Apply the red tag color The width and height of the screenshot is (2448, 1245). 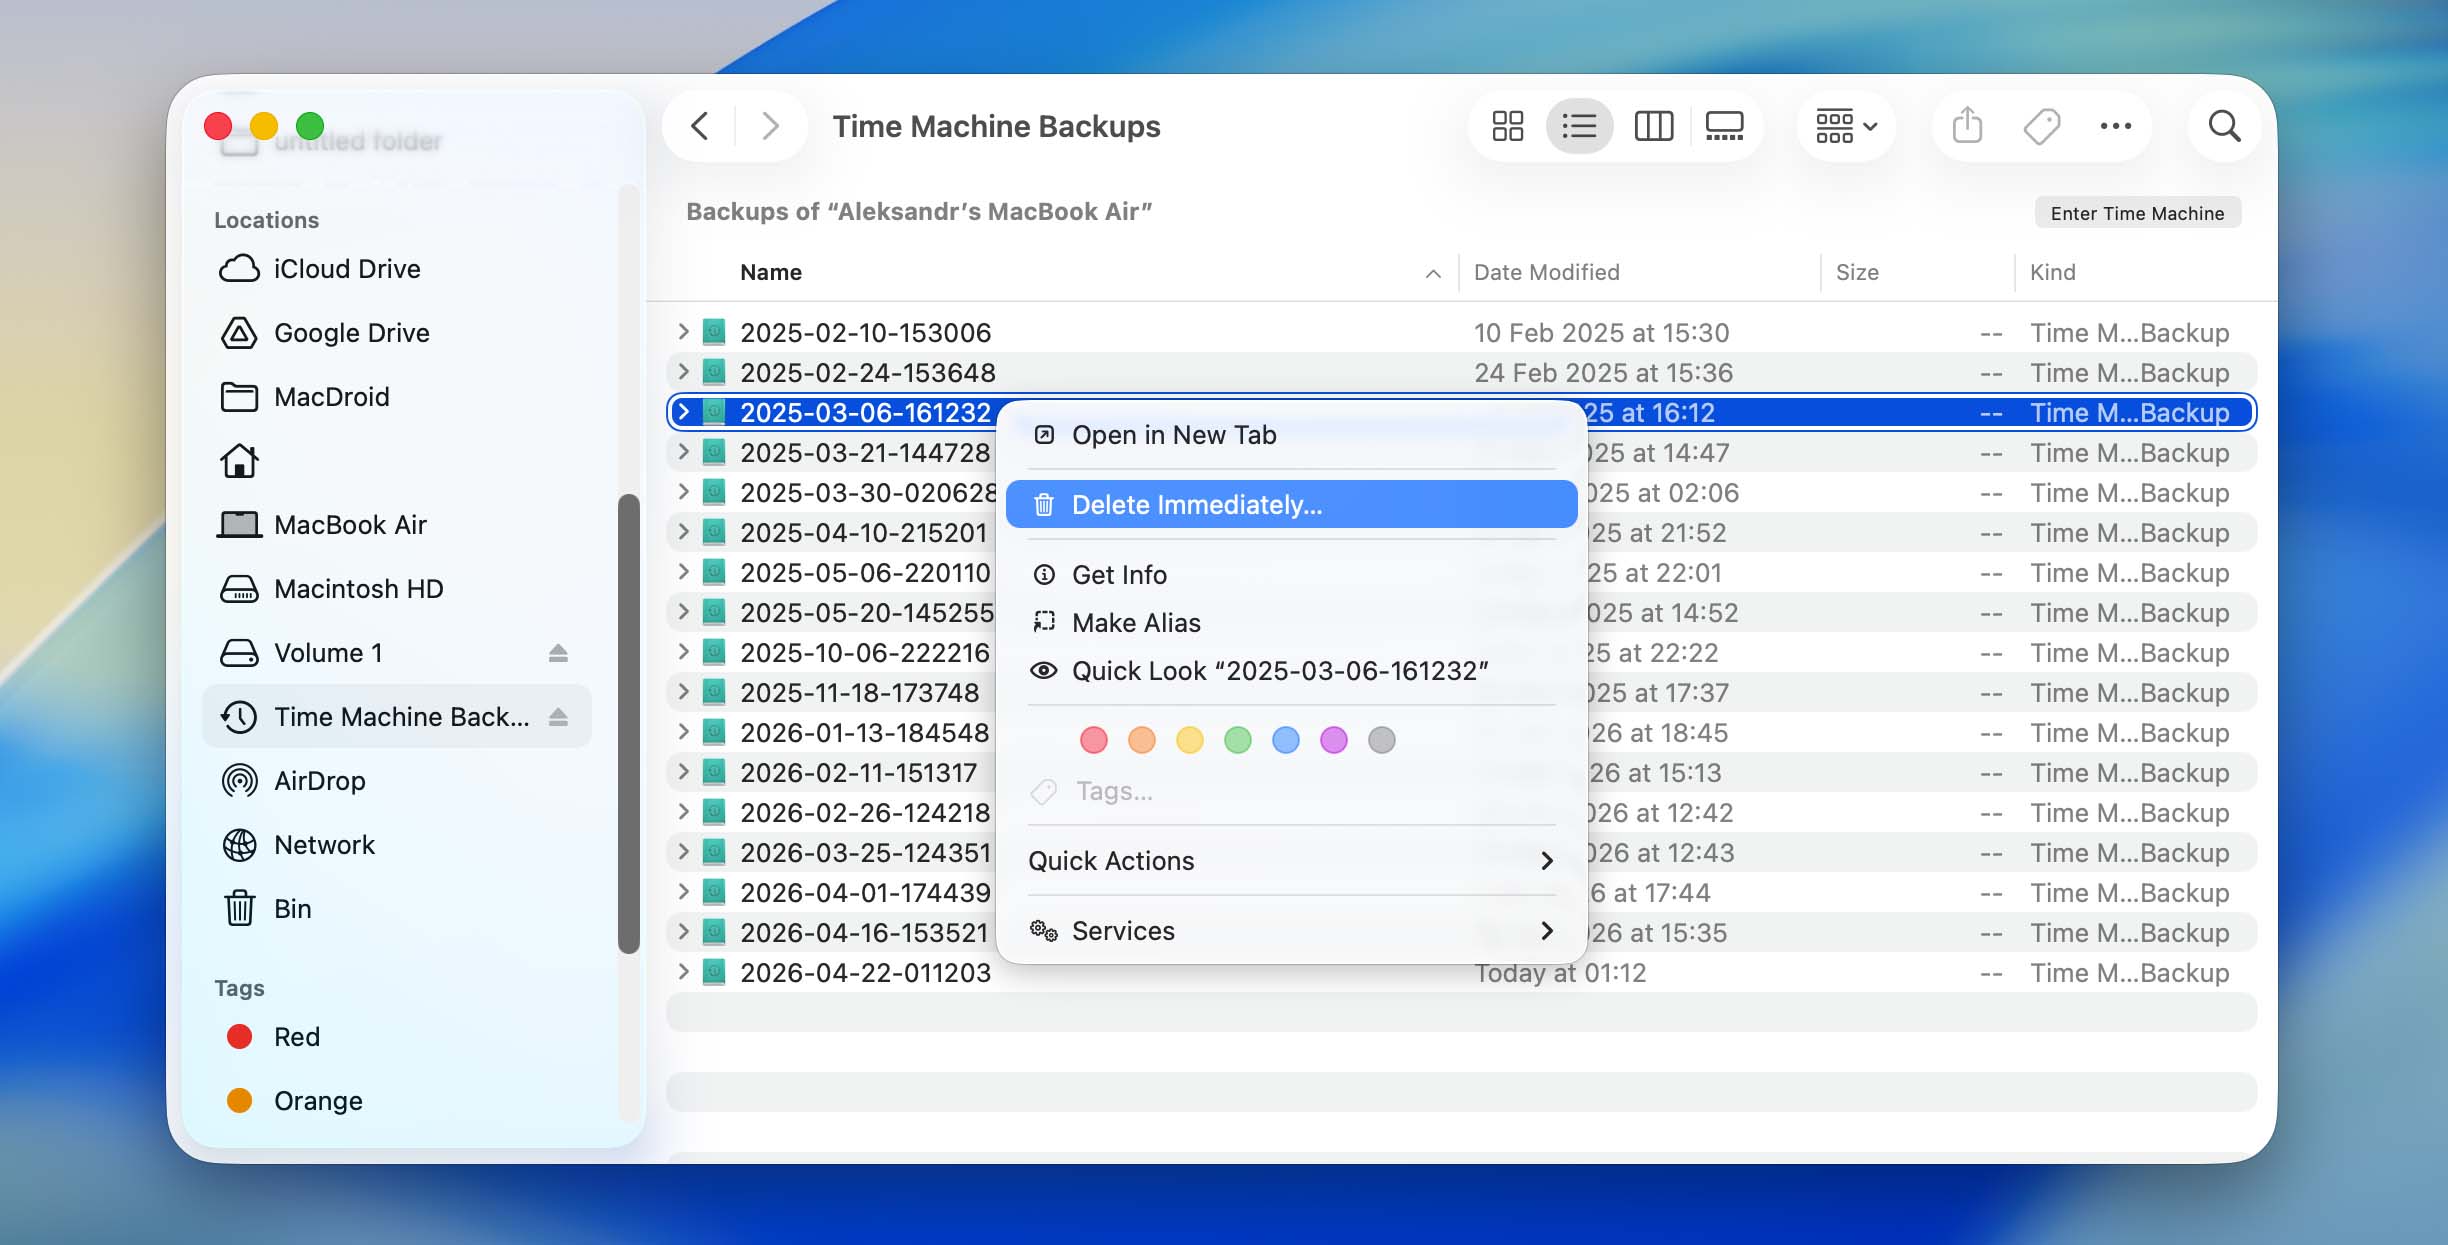(x=1093, y=740)
